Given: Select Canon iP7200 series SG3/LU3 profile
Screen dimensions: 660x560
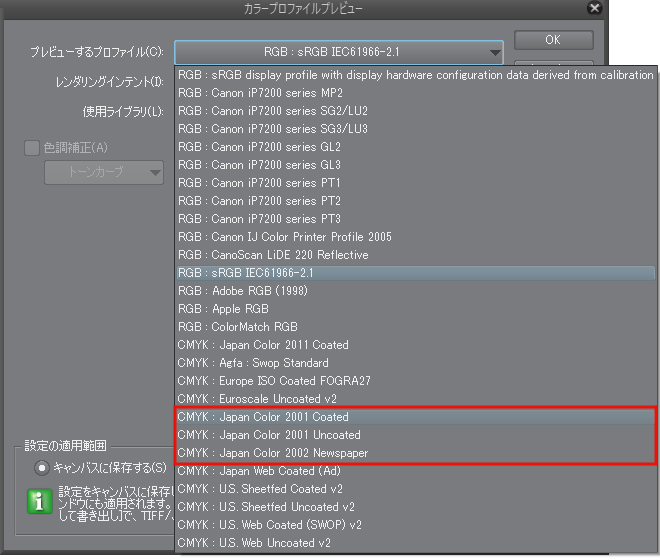Looking at the screenshot, I should (x=415, y=129).
